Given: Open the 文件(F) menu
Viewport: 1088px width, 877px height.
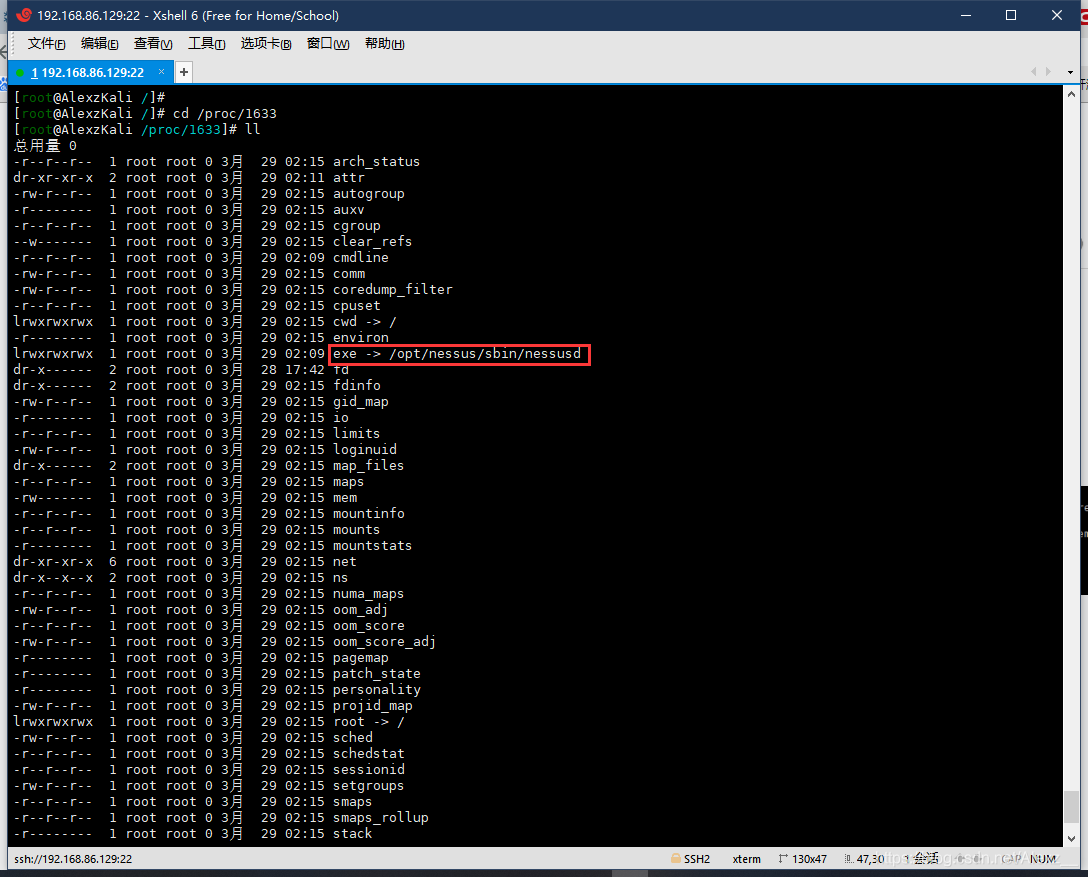Looking at the screenshot, I should click(x=46, y=44).
